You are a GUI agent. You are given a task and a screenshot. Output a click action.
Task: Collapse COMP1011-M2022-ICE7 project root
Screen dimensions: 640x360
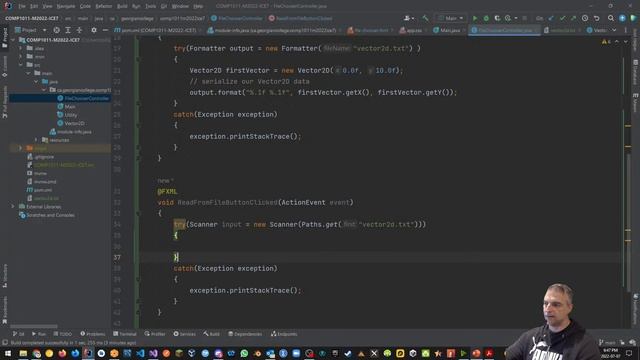point(13,40)
